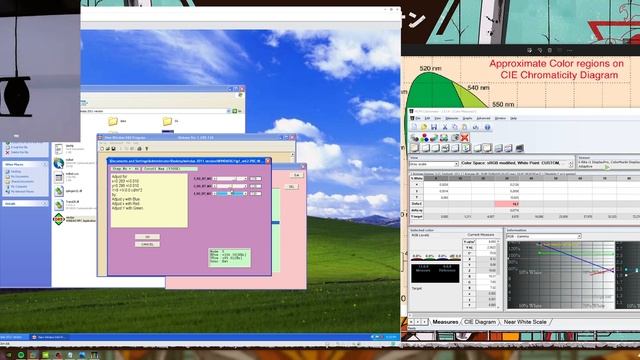Click the help pointer icon in the tan window toolbar

pos(146,149)
